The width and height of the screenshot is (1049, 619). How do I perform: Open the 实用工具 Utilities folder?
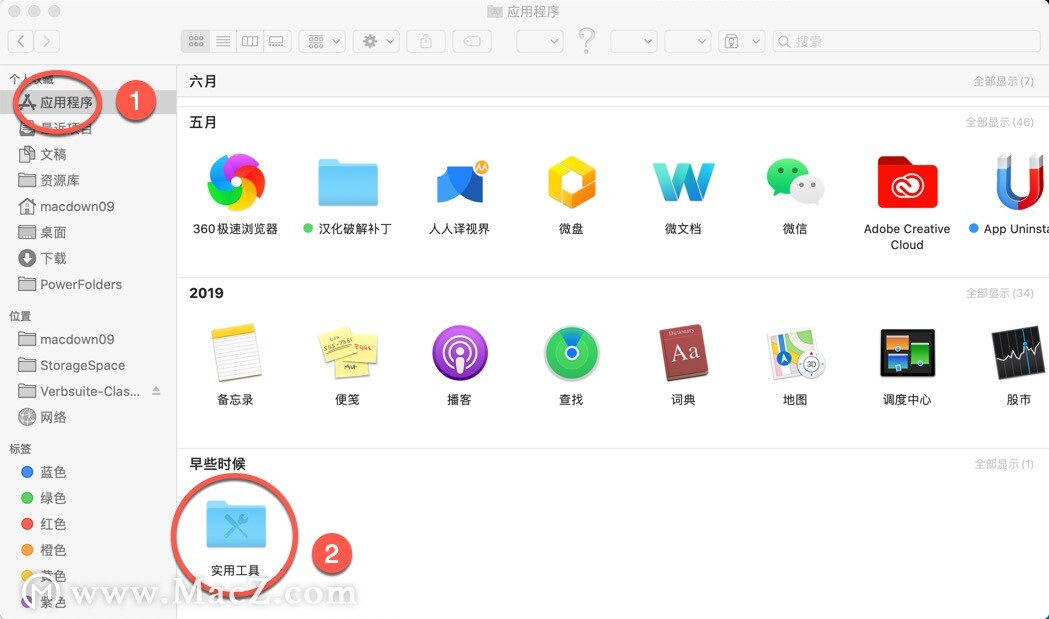[236, 524]
